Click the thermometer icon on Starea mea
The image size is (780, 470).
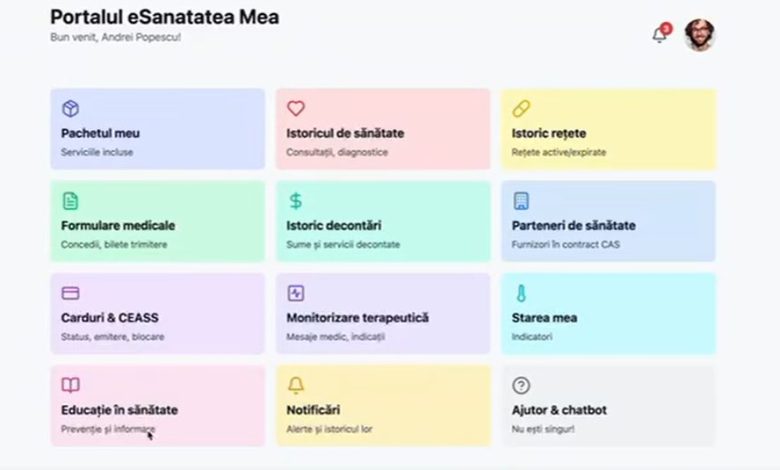point(521,293)
